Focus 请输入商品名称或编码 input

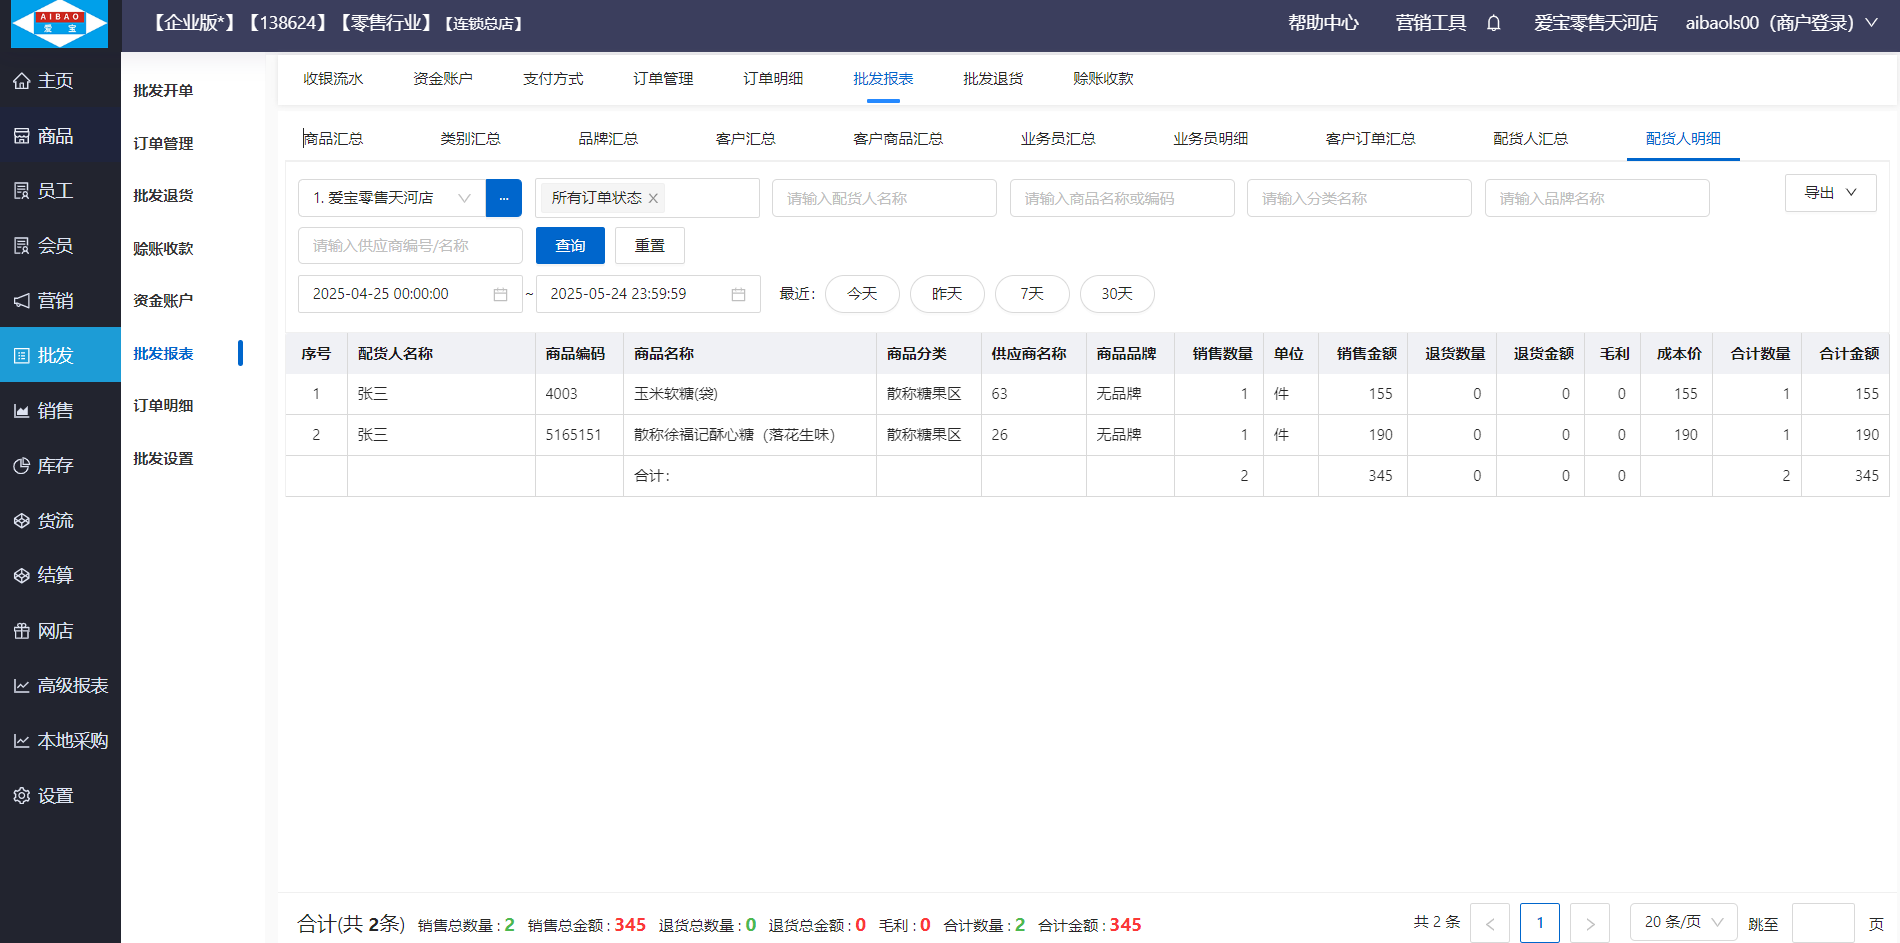(1122, 198)
